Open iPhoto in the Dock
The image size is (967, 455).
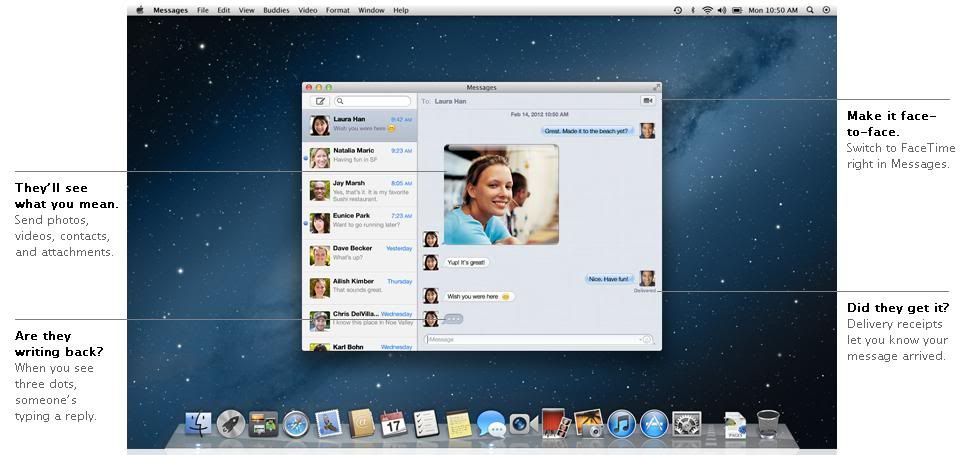(x=588, y=424)
